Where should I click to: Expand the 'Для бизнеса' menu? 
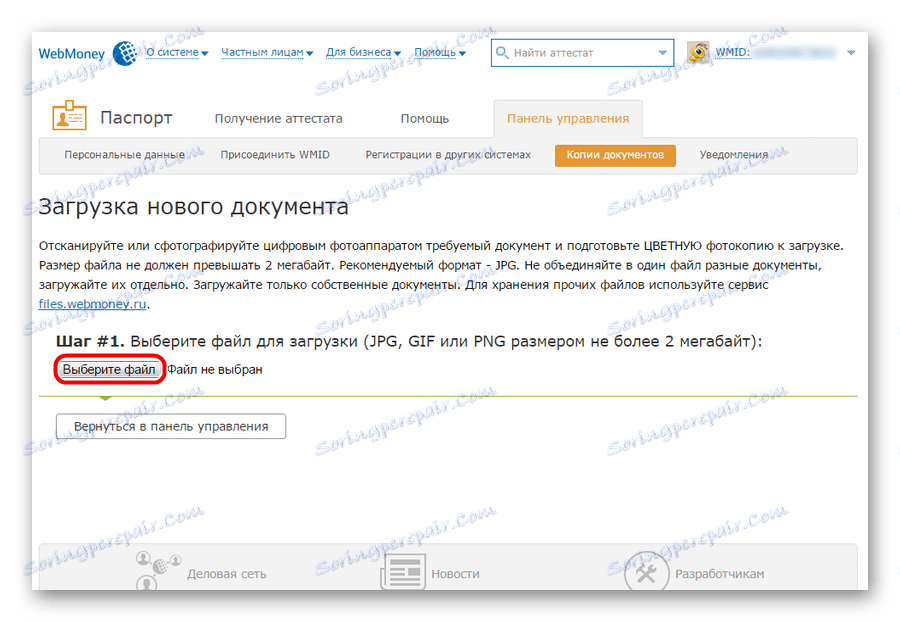[x=363, y=52]
